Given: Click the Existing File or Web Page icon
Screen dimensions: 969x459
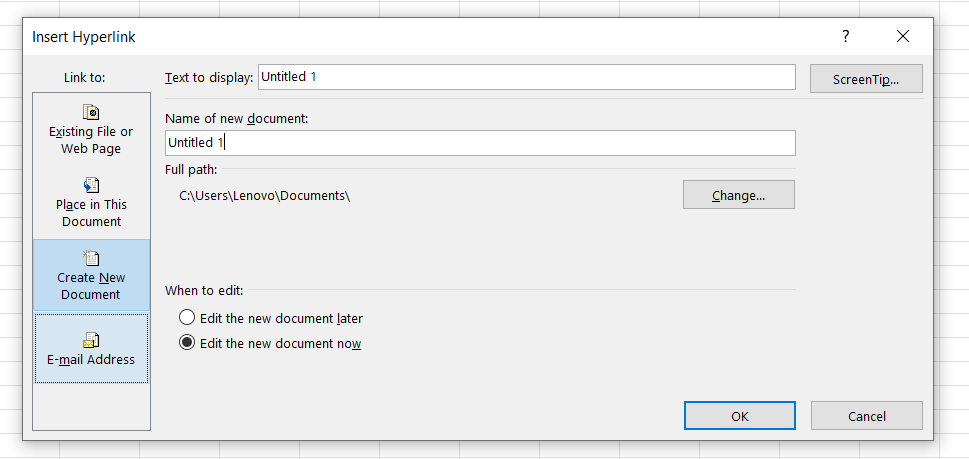Looking at the screenshot, I should (91, 112).
